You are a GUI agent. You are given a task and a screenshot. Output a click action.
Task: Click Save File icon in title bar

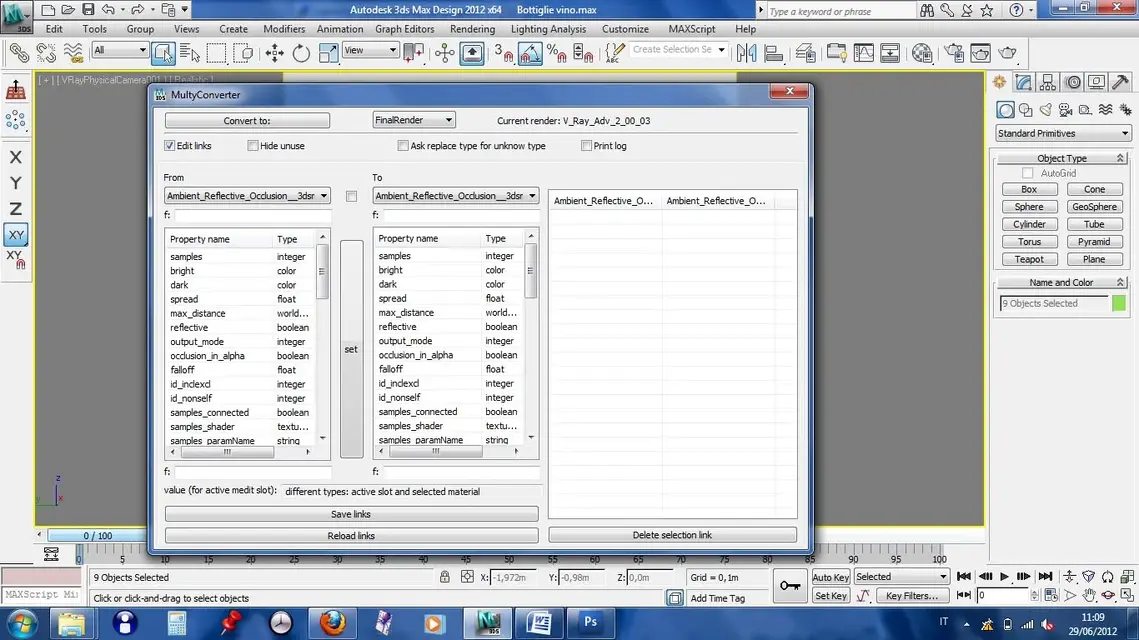tap(88, 9)
